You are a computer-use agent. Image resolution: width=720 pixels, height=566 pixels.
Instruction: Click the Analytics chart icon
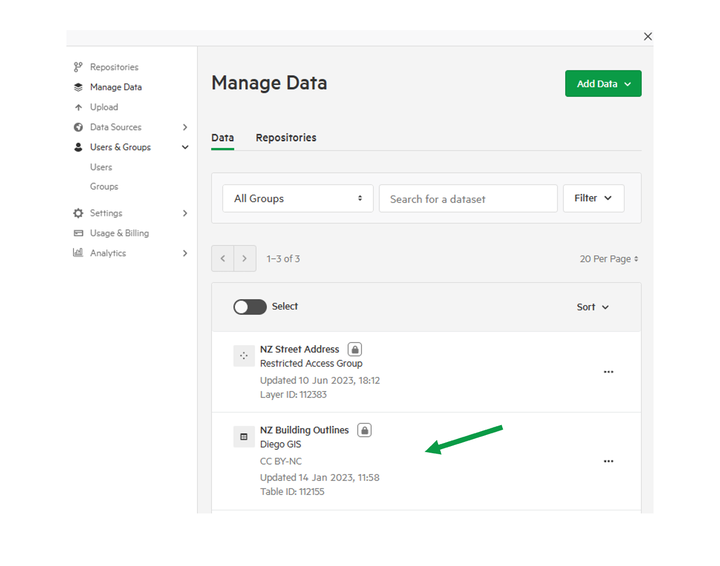click(78, 252)
